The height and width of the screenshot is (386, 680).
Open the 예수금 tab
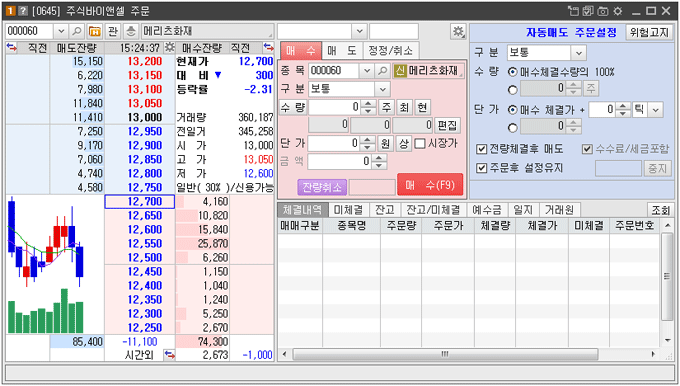point(487,210)
